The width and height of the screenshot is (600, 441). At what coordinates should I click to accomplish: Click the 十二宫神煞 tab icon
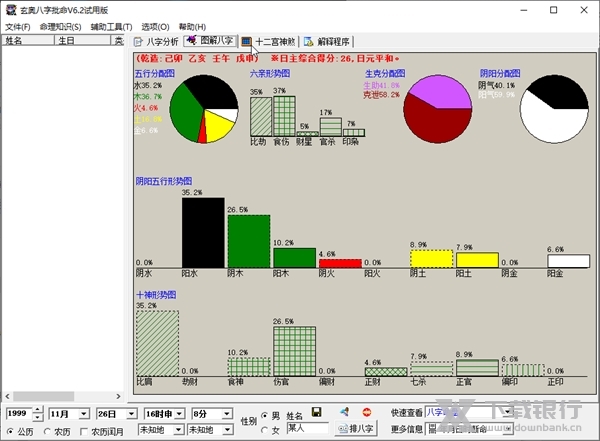click(247, 42)
